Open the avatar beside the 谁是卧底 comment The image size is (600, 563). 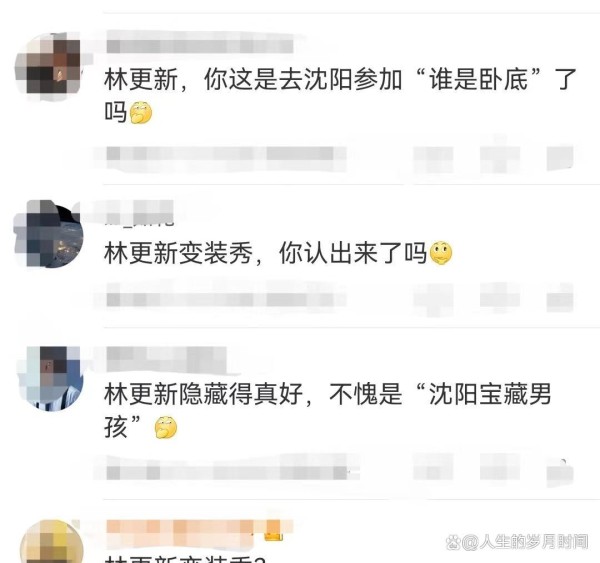pos(49,67)
